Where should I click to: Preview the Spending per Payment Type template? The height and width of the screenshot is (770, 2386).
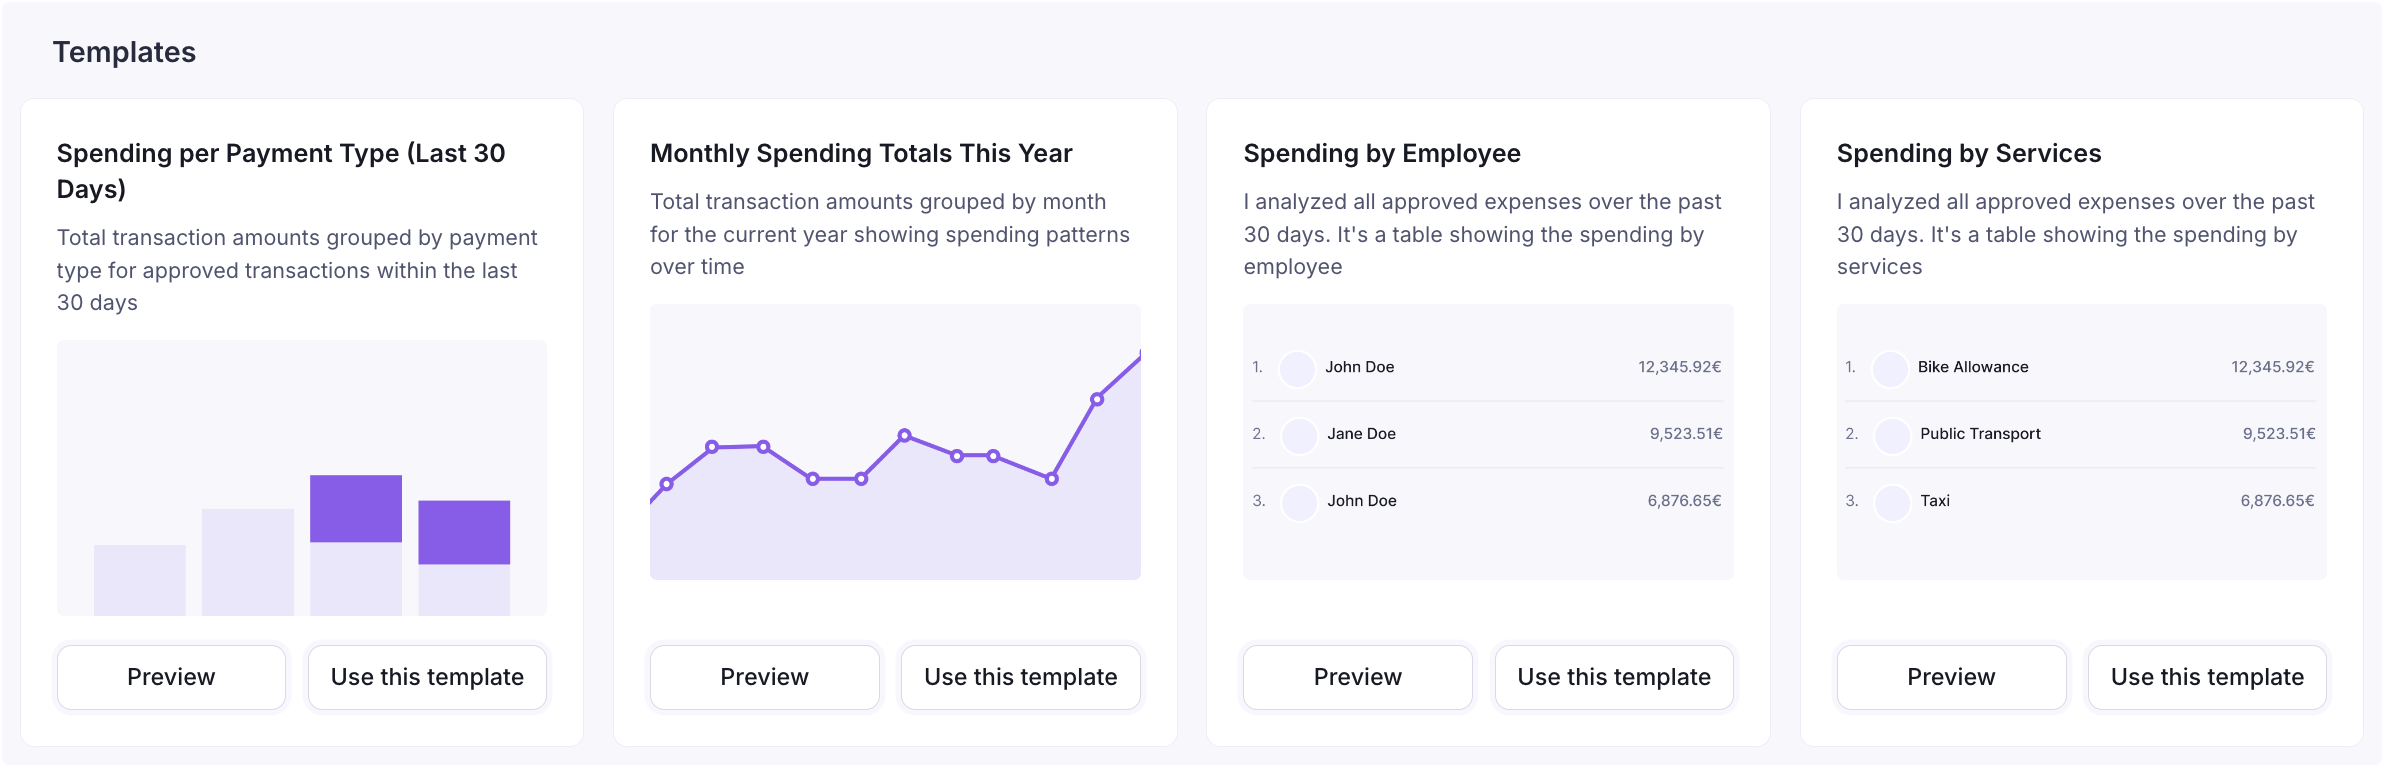[171, 677]
